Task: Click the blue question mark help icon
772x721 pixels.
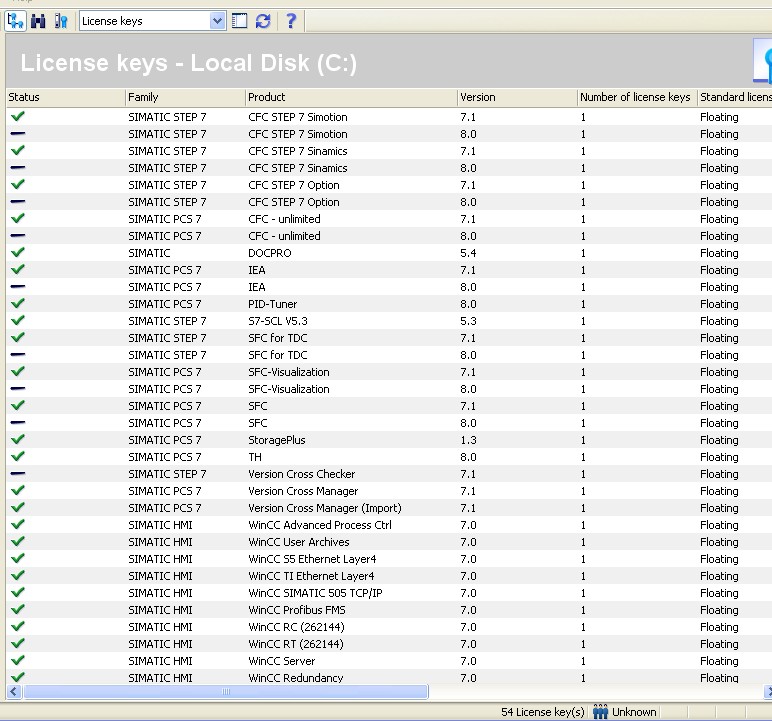Action: point(291,21)
